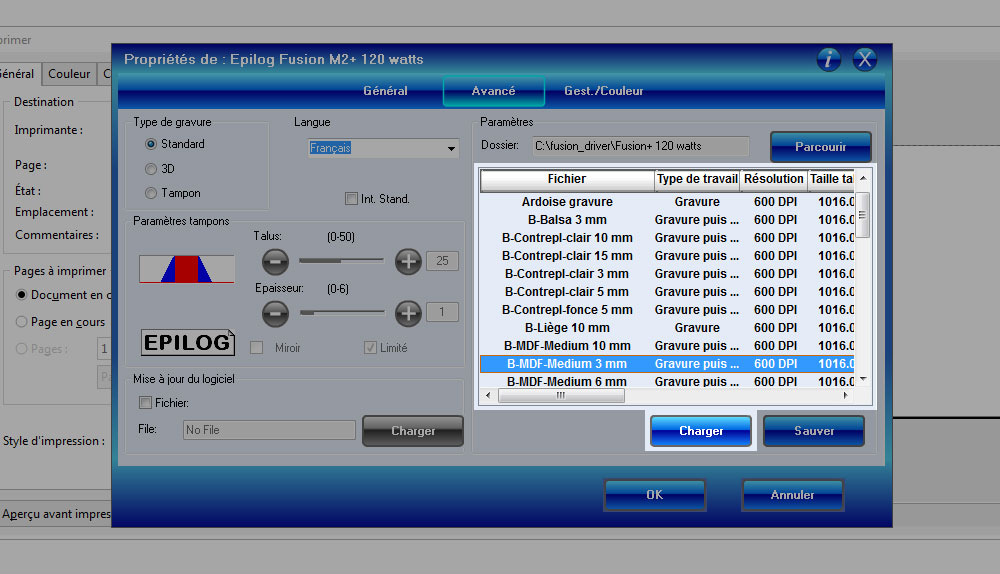This screenshot has height=574, width=1000.
Task: Enable the Miroir checkbox
Action: pyautogui.click(x=256, y=348)
